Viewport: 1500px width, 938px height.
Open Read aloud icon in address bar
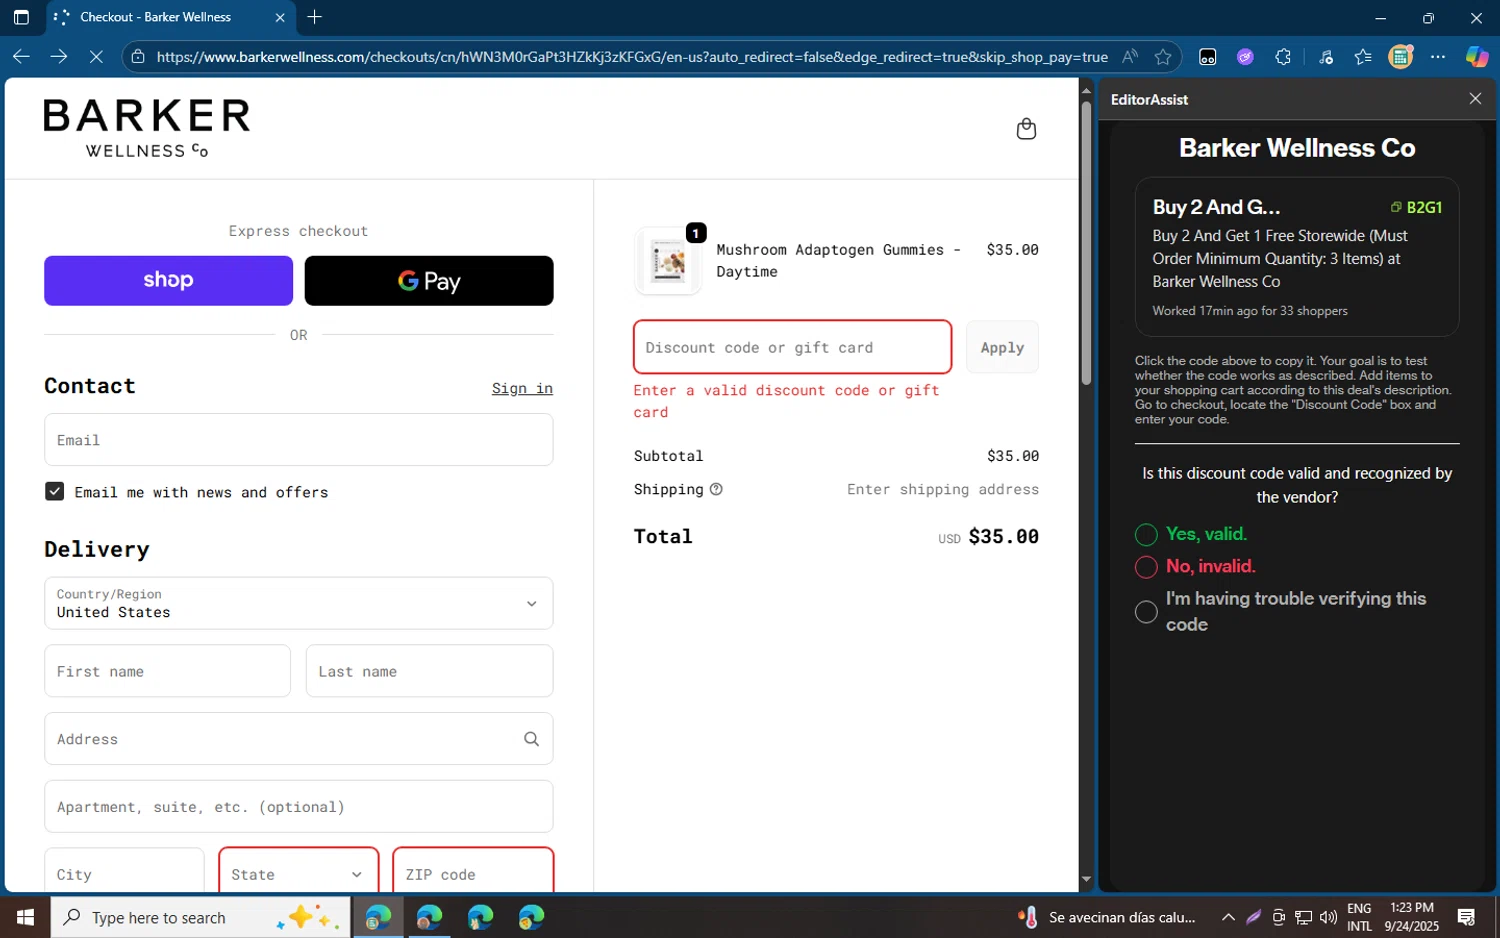[x=1130, y=57]
